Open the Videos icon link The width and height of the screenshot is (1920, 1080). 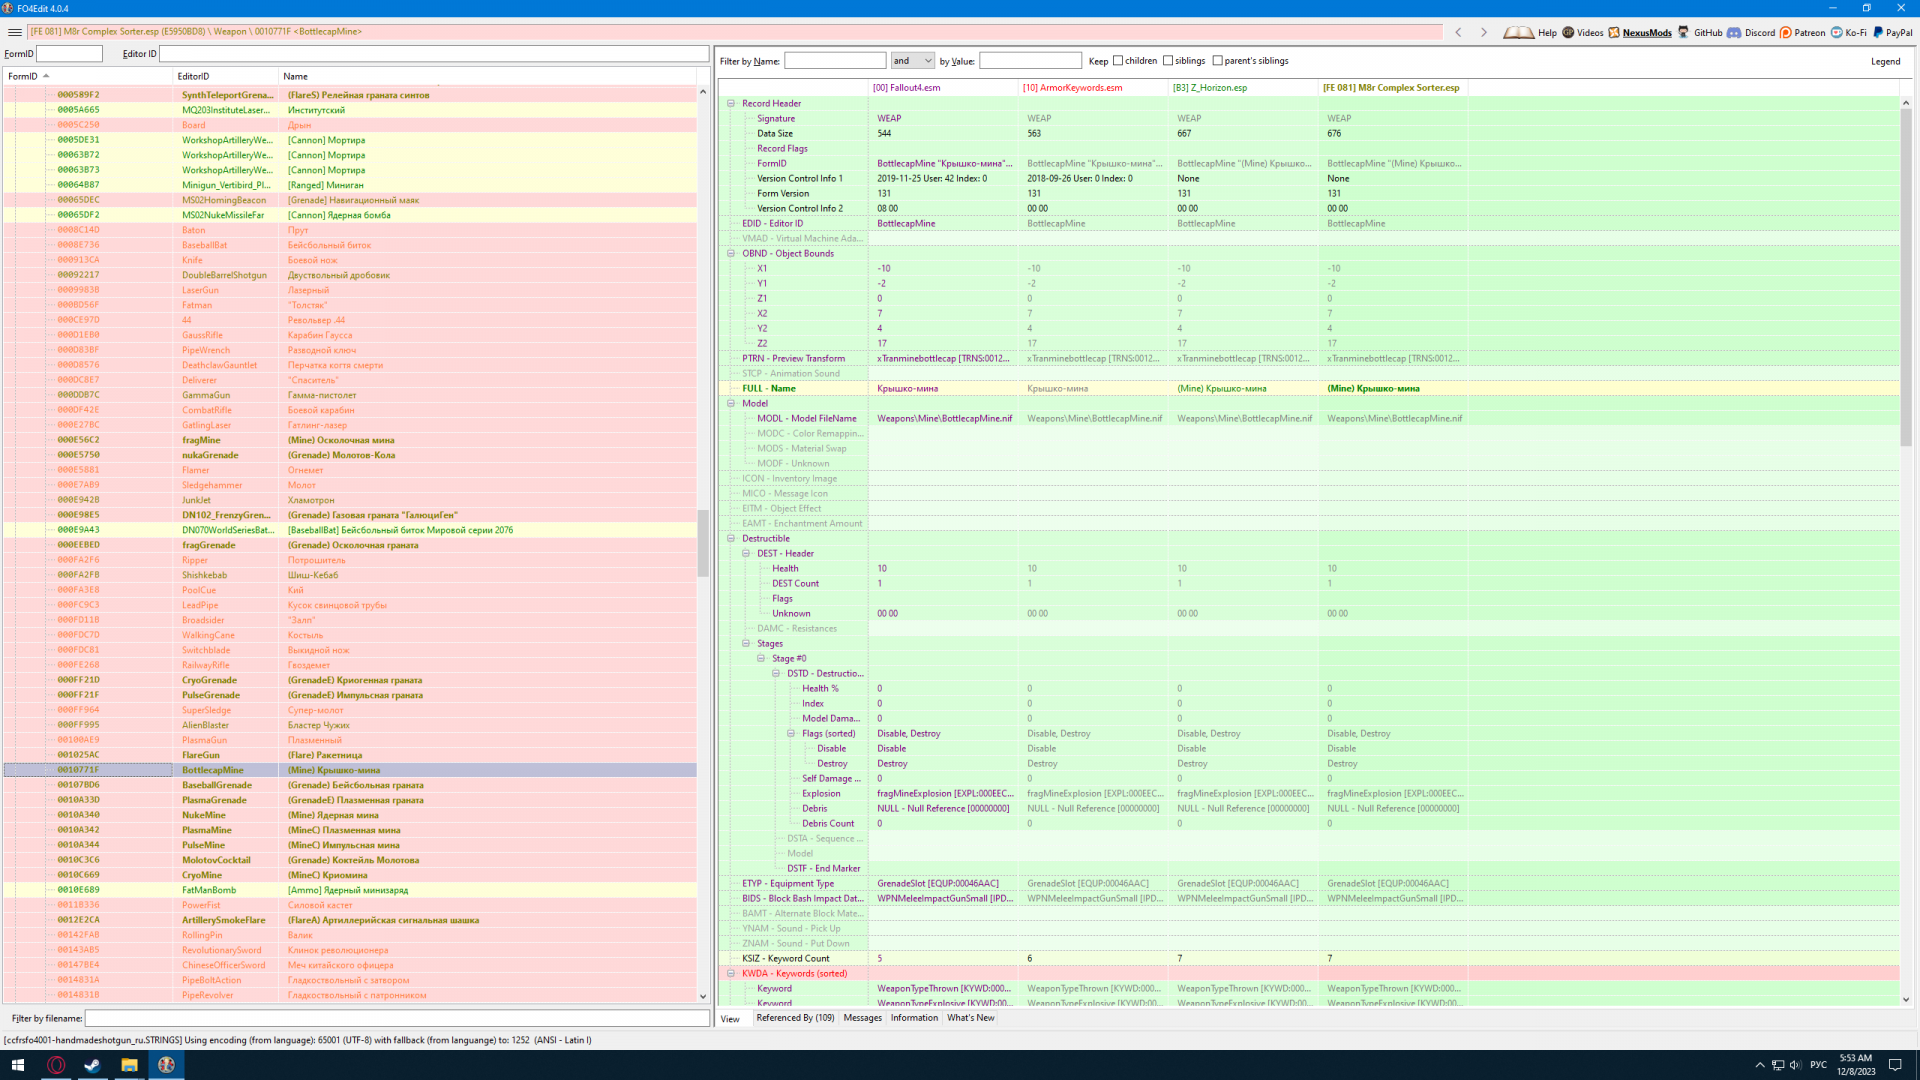click(1568, 32)
